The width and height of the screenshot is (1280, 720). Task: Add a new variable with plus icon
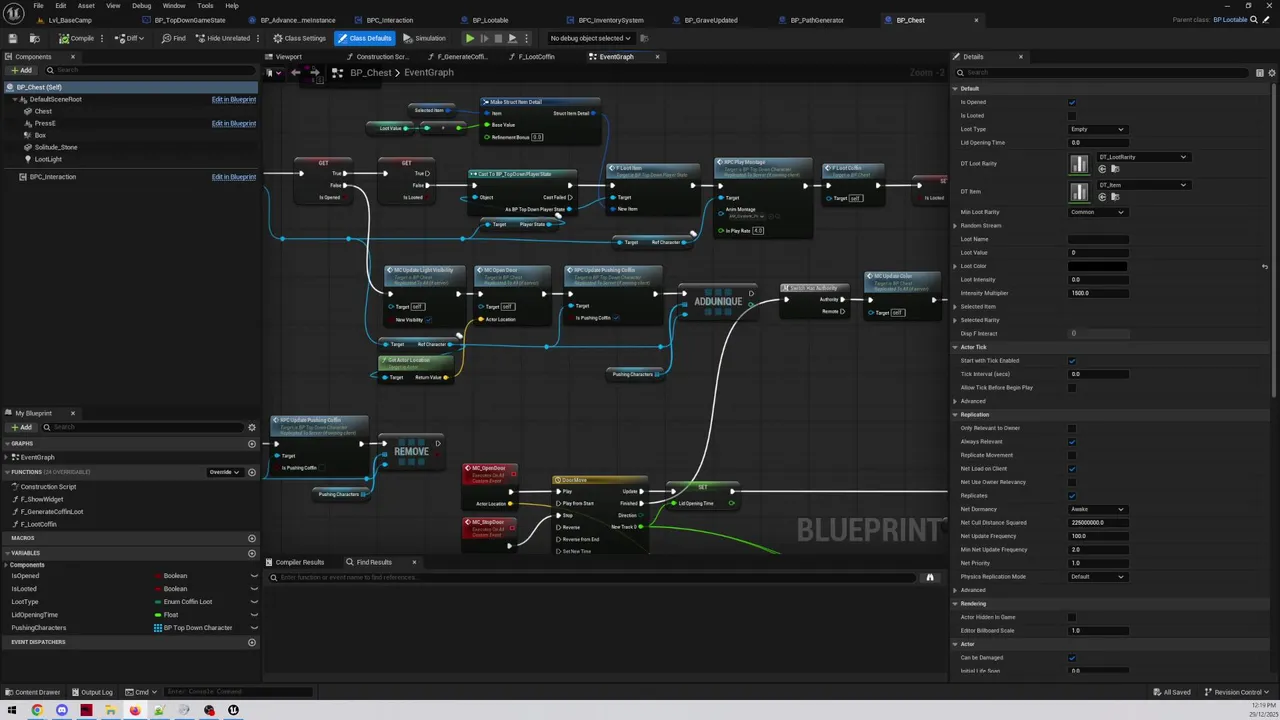tap(251, 553)
